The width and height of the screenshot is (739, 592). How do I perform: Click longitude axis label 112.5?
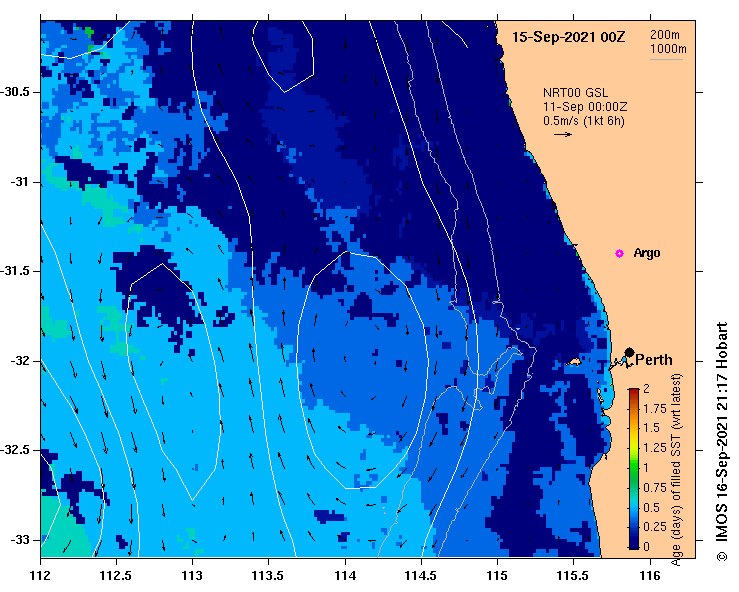[x=116, y=576]
